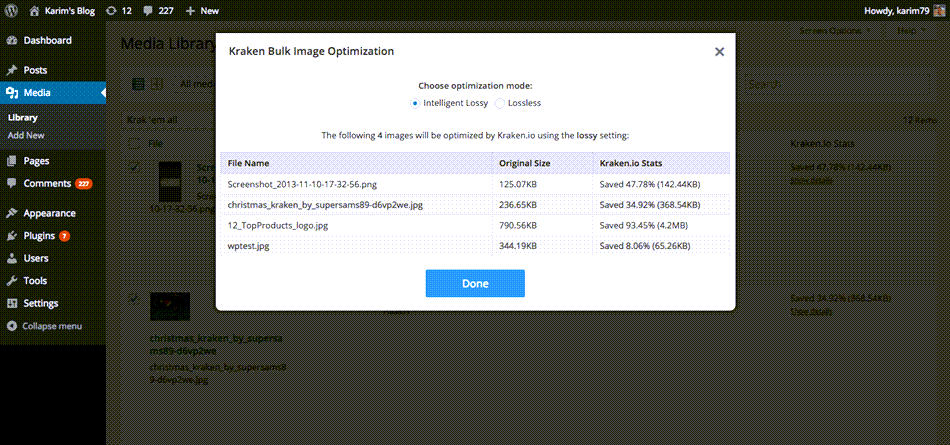Click the 790.56KB size cell
950x445 pixels.
click(517, 226)
